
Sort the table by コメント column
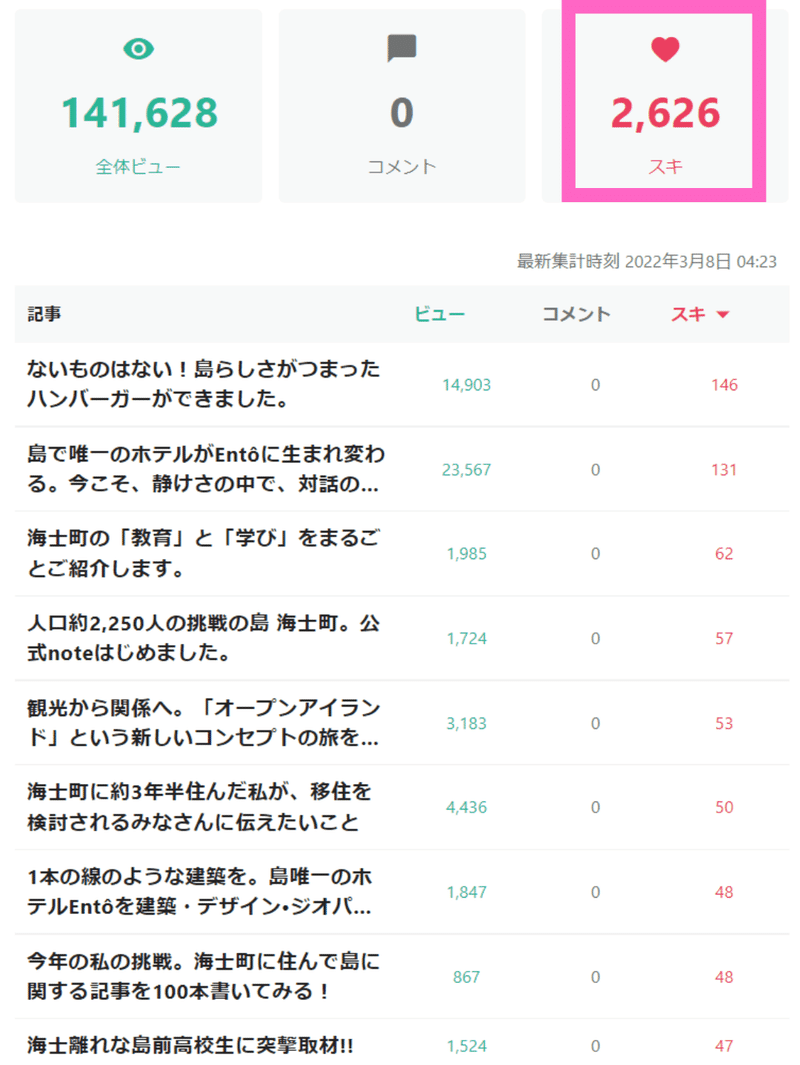[576, 314]
